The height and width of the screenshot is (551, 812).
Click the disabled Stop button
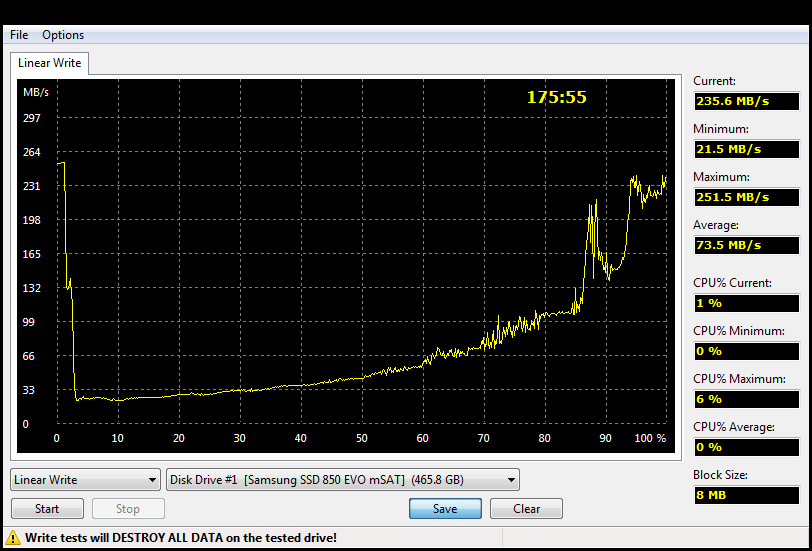128,509
